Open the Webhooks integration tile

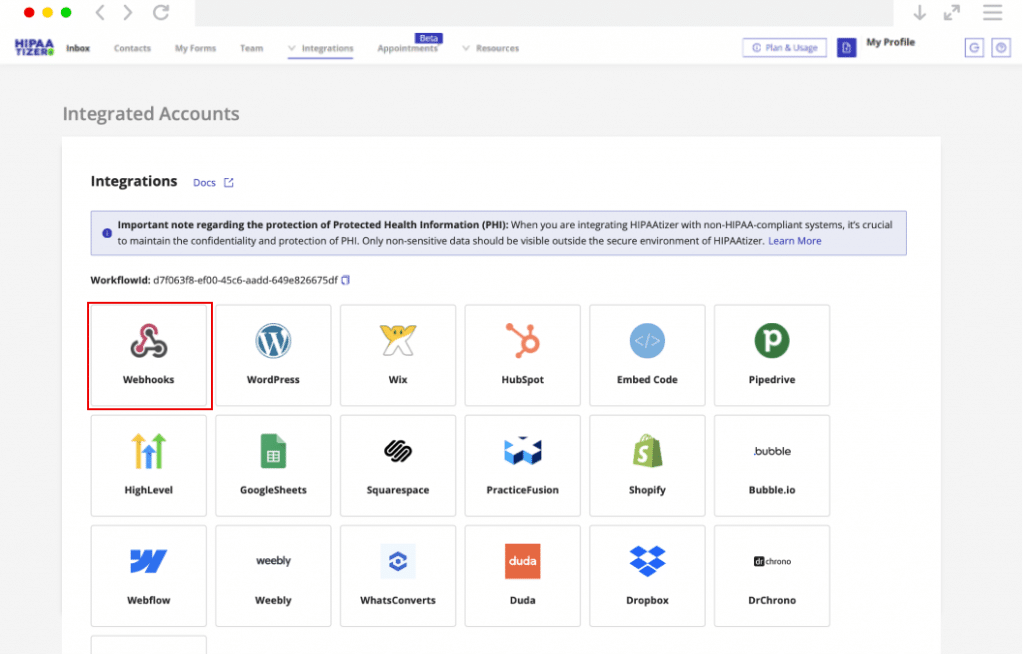(149, 355)
